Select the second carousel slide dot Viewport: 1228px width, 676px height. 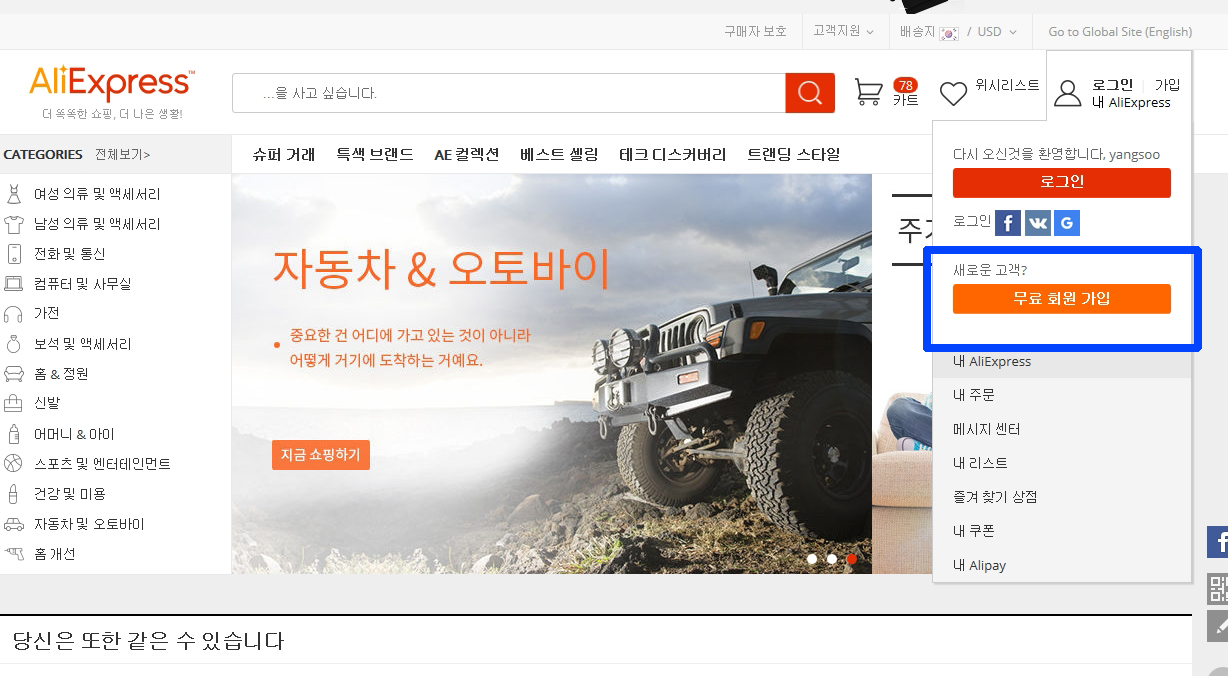[832, 559]
